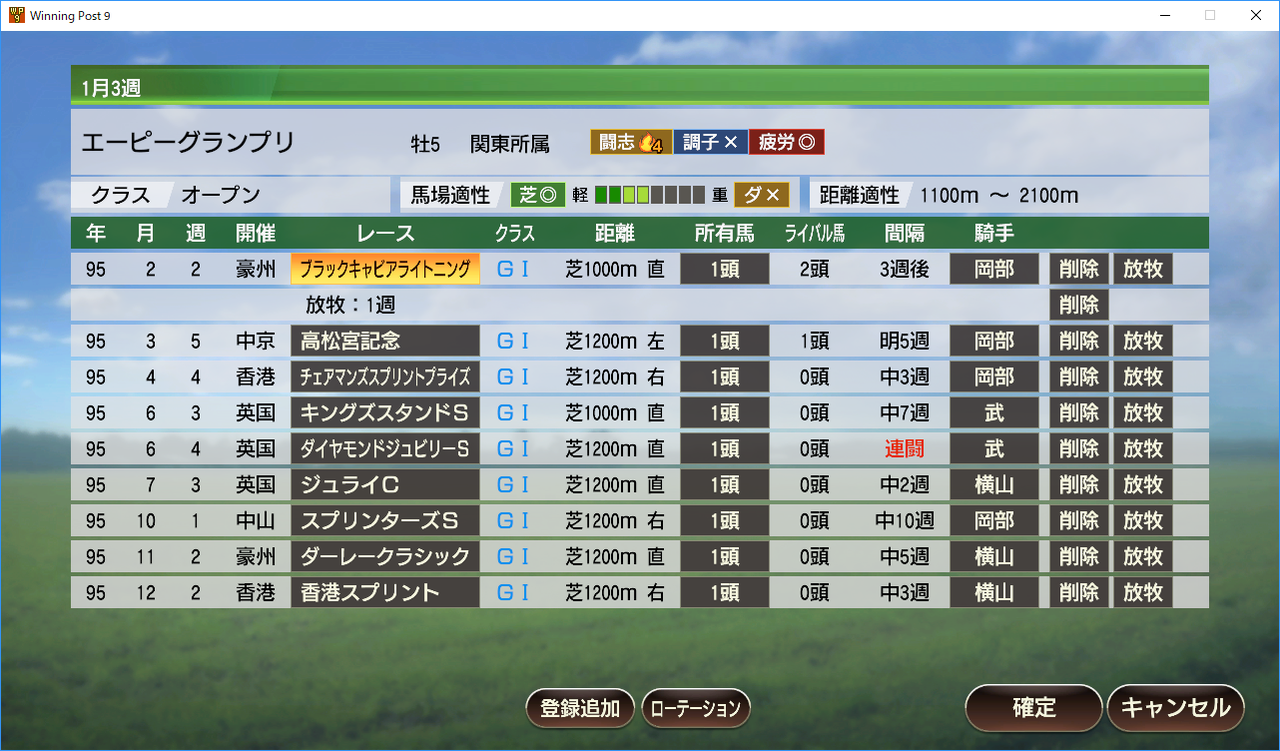Viewport: 1280px width, 751px height.
Task: Change jockey 岡部 for 高松宮記念
Action: 994,341
